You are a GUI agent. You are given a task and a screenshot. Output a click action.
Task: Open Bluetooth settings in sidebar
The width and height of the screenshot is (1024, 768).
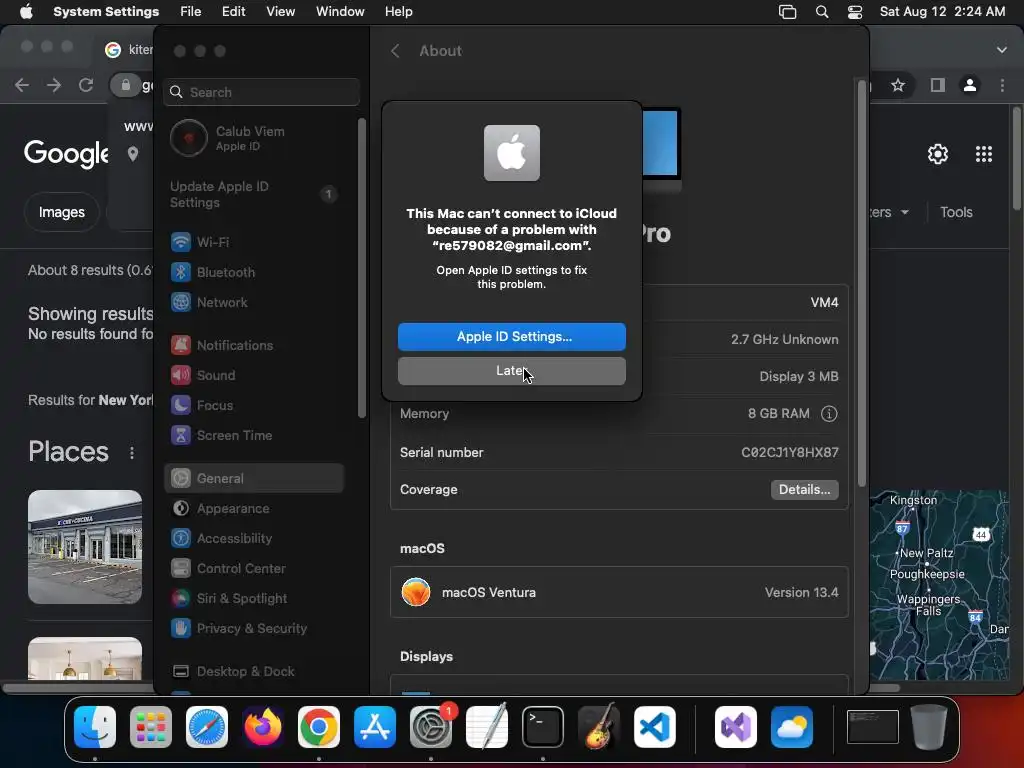[255, 272]
